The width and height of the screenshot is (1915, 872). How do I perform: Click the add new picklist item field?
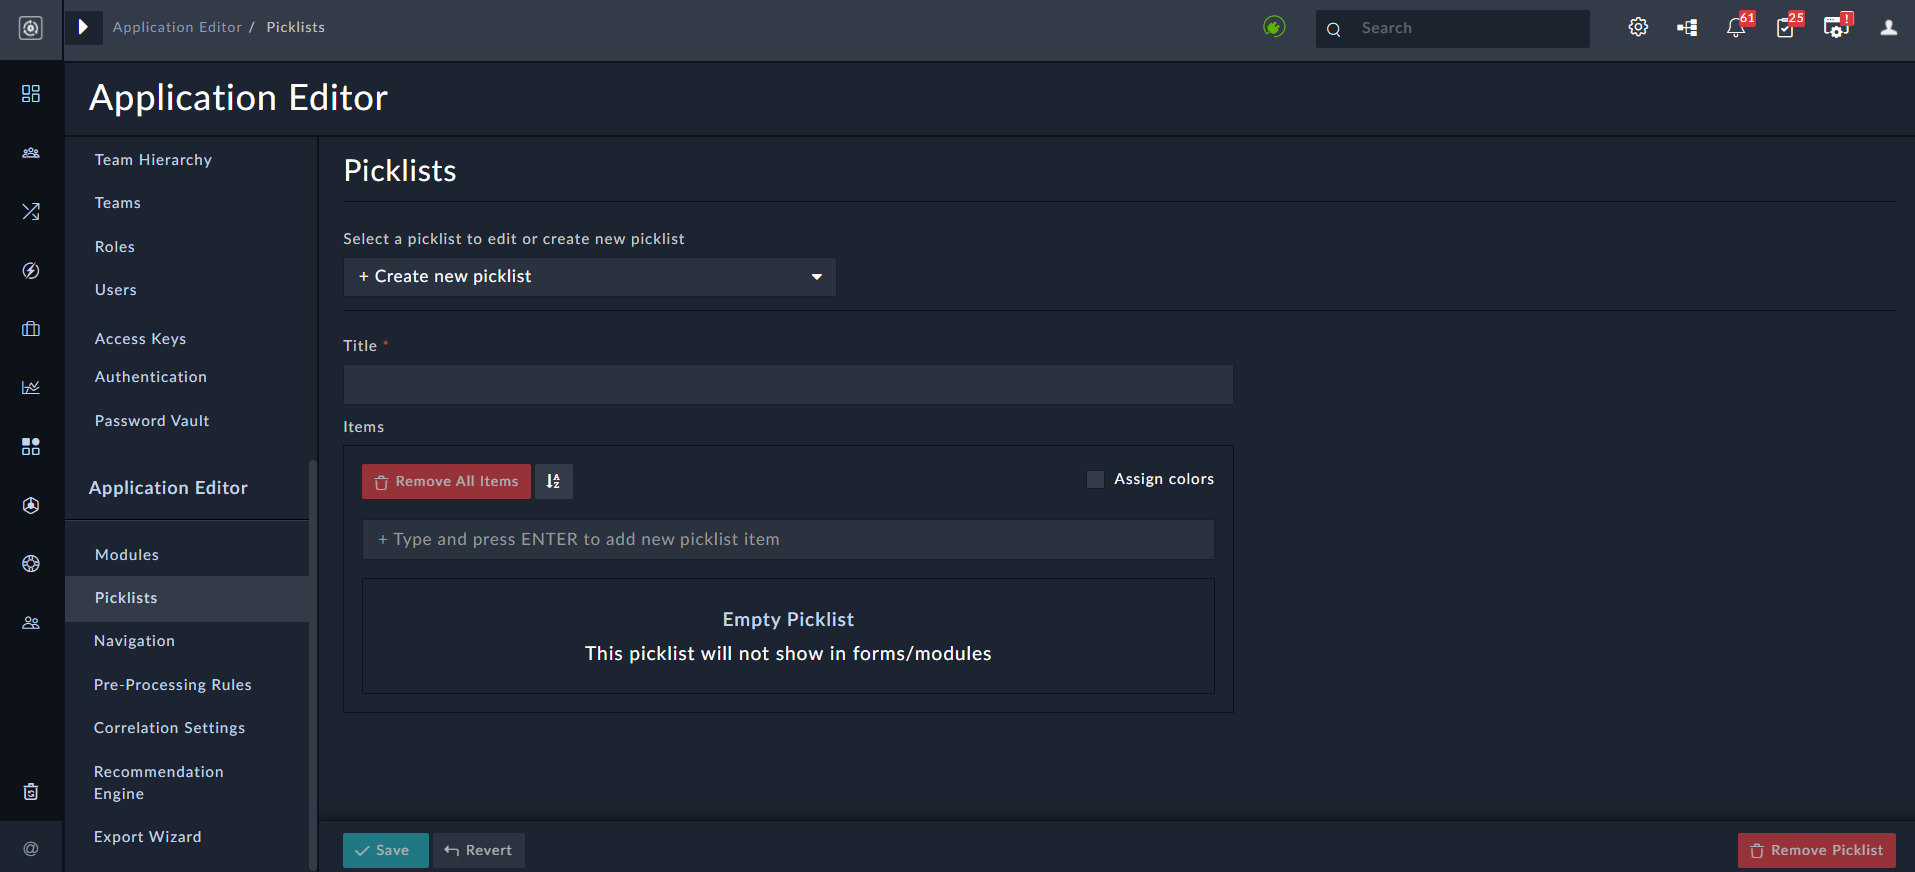[788, 539]
